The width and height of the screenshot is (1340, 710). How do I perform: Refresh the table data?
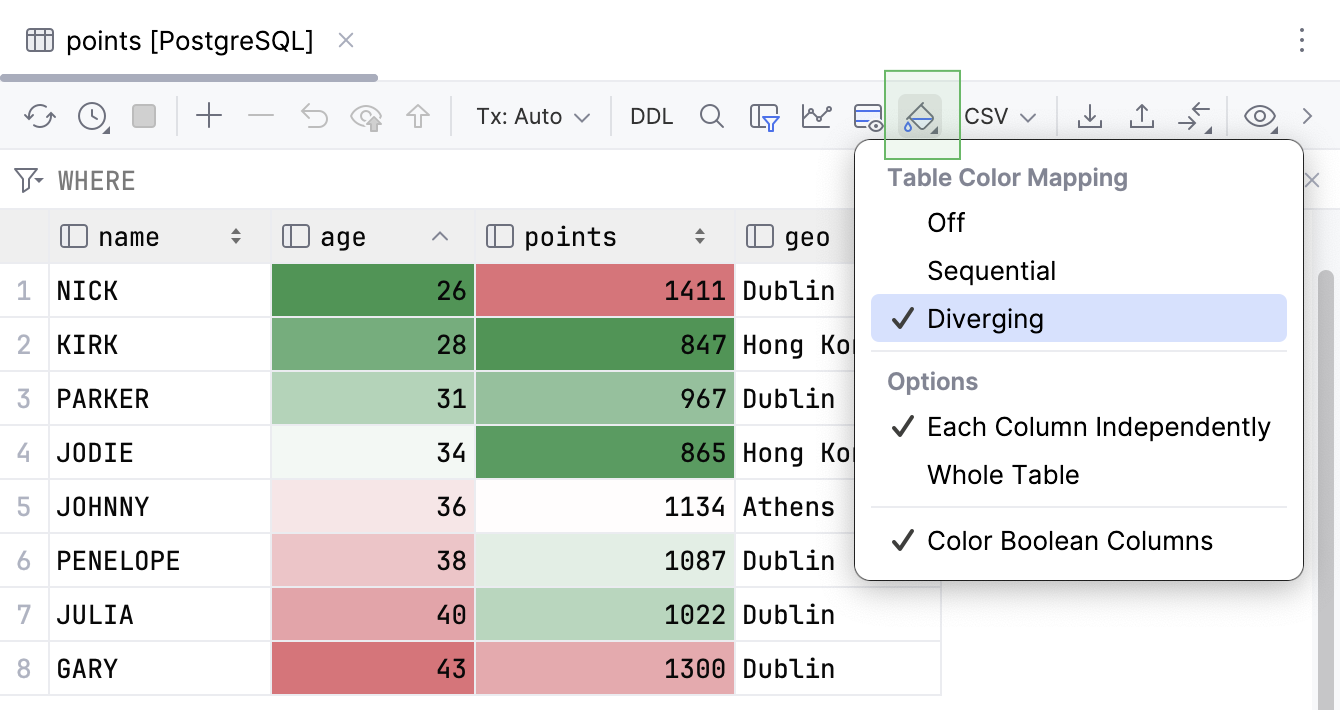(40, 115)
